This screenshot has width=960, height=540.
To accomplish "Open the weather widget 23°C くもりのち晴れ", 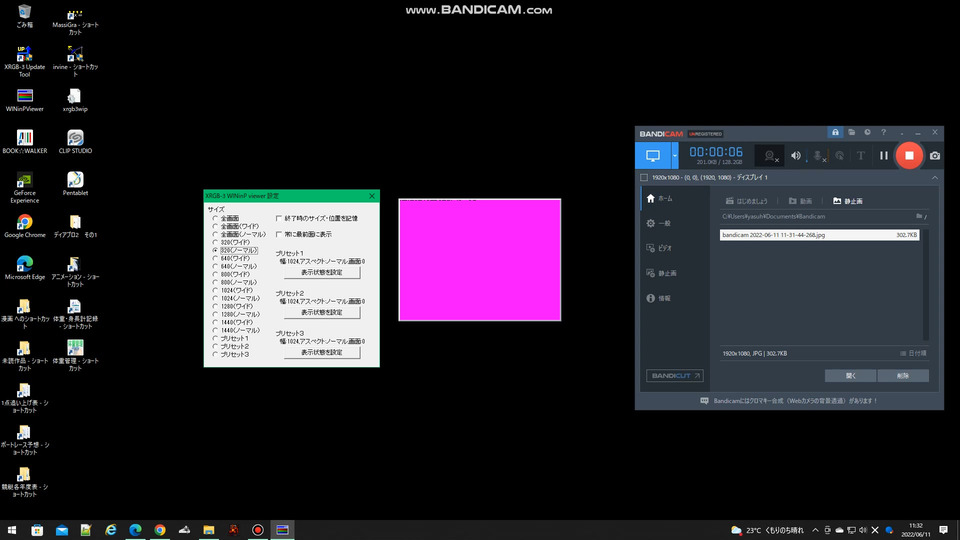I will (767, 530).
